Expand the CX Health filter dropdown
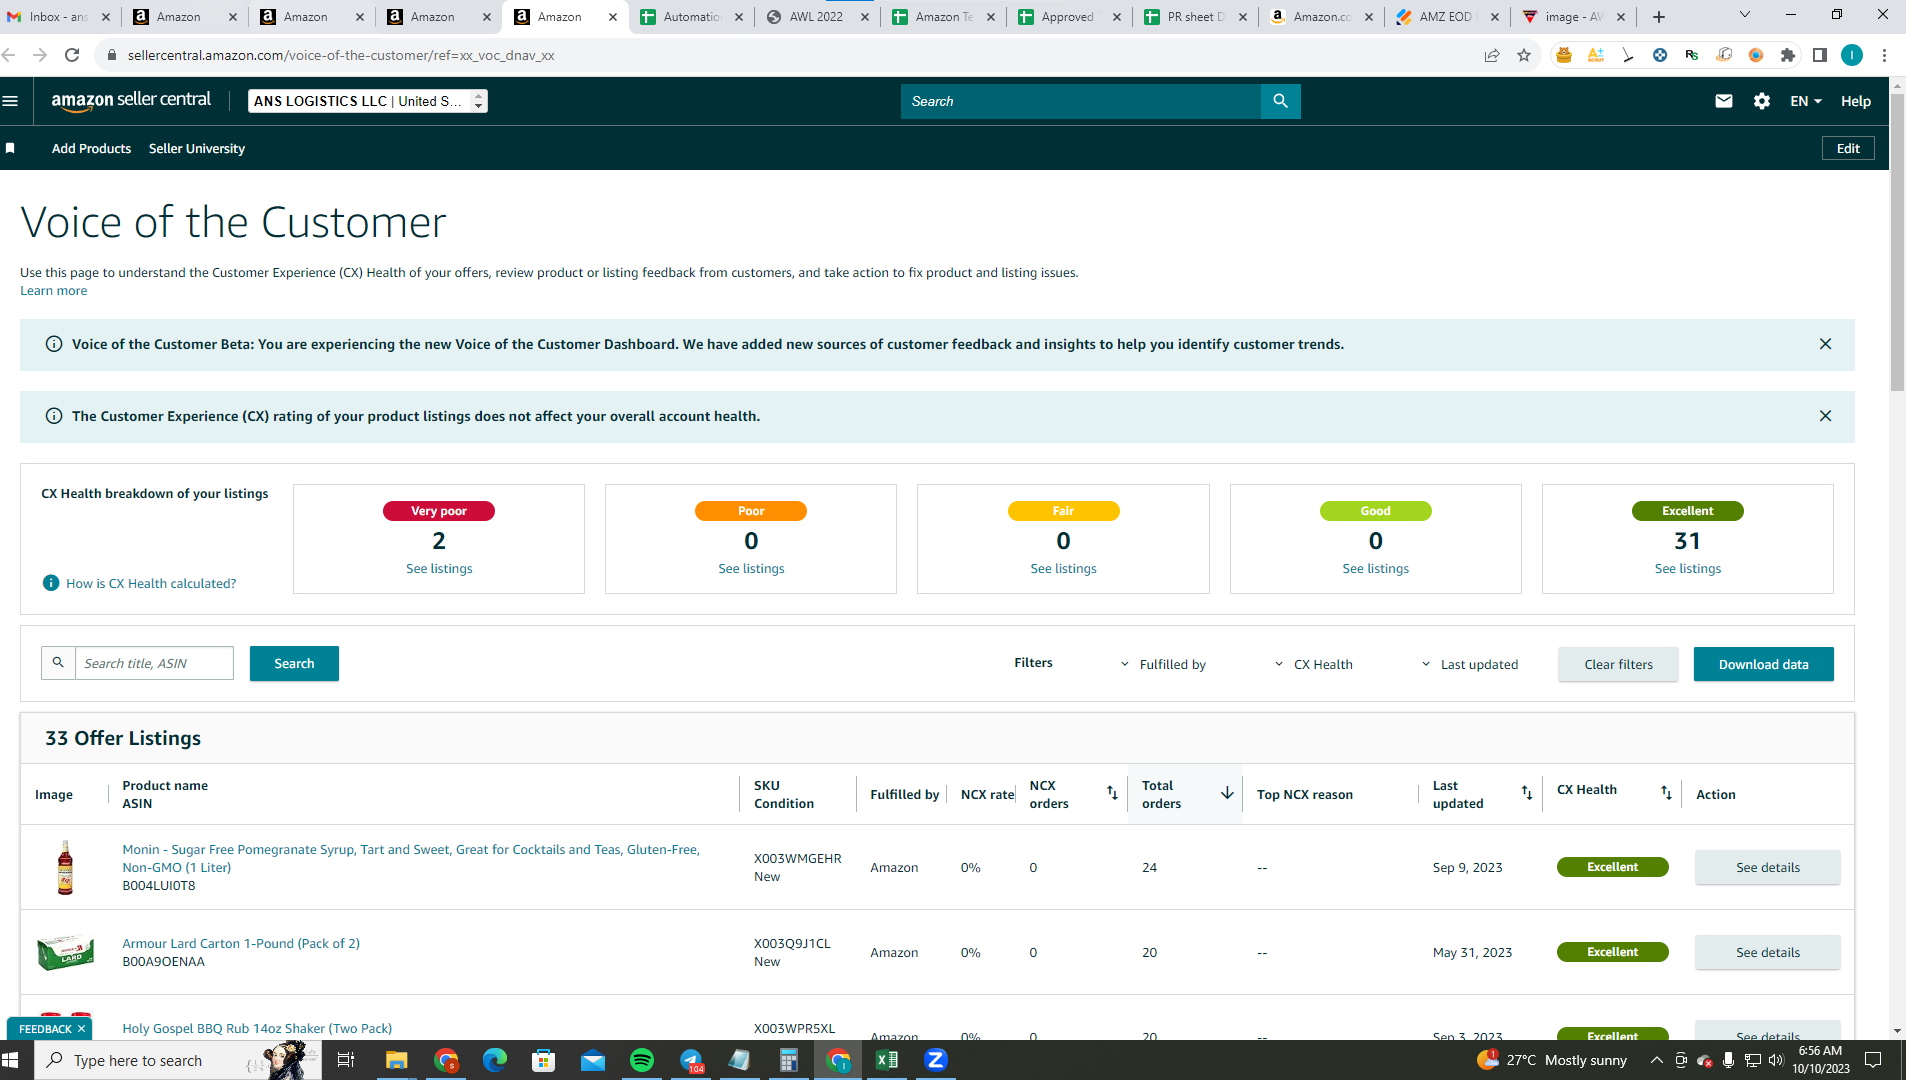The width and height of the screenshot is (1906, 1080). coord(1314,664)
